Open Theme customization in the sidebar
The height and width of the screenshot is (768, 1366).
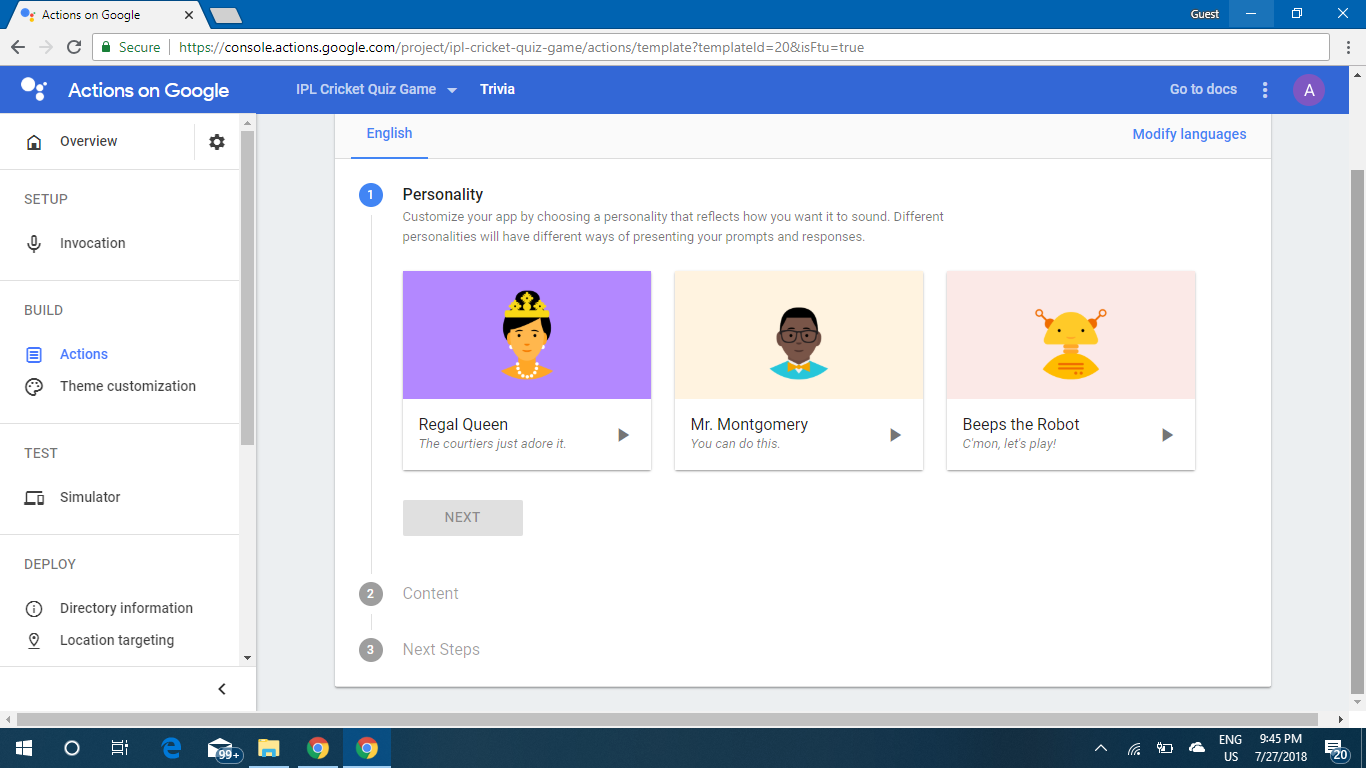[128, 387]
